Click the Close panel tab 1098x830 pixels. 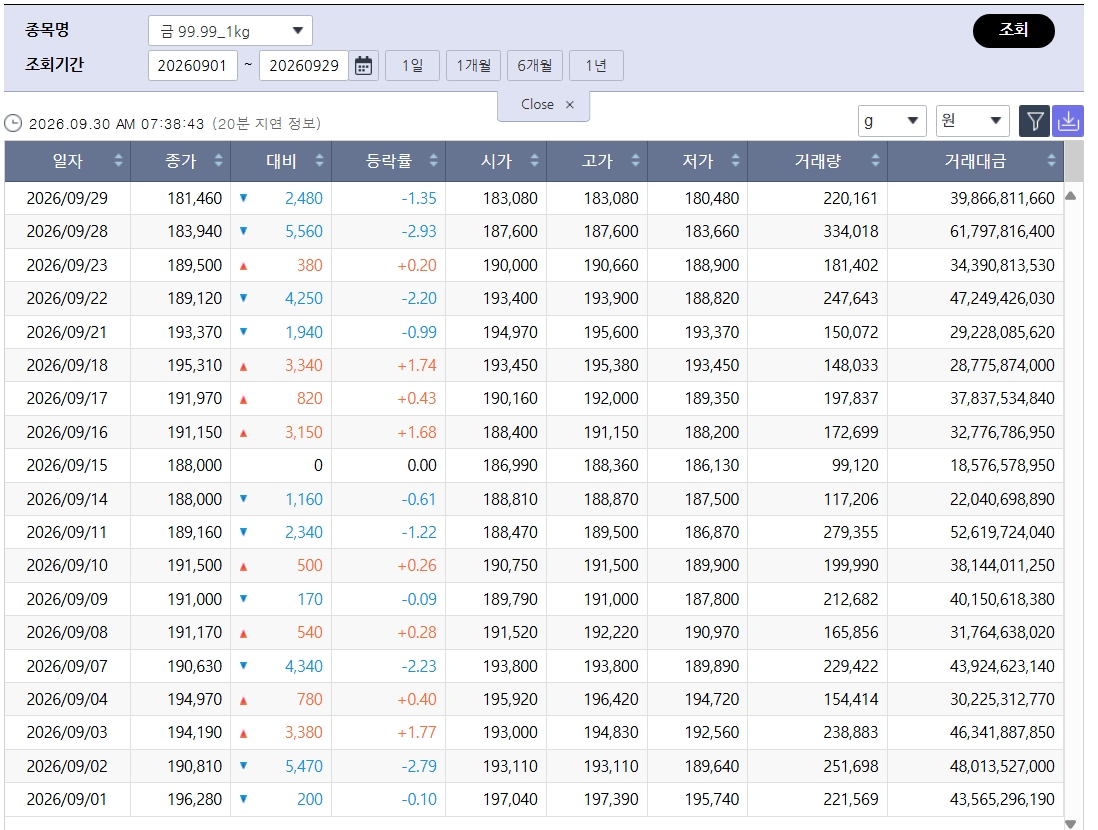pyautogui.click(x=543, y=105)
